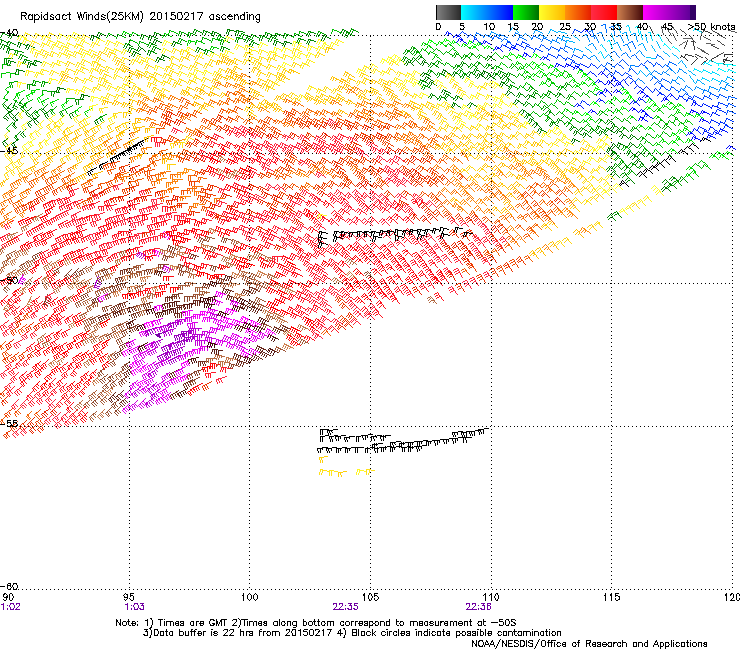Click the black barb strip near 48S between 103E and 109E
This screenshot has width=740, height=650.
click(x=395, y=236)
